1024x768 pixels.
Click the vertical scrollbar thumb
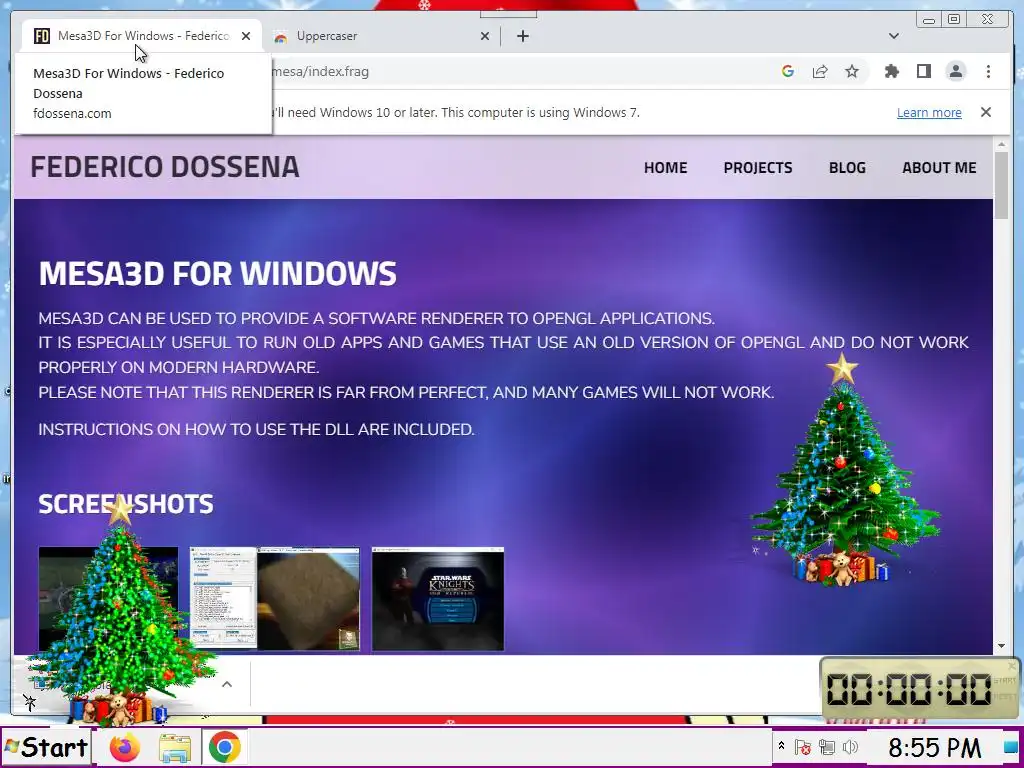point(1001,185)
